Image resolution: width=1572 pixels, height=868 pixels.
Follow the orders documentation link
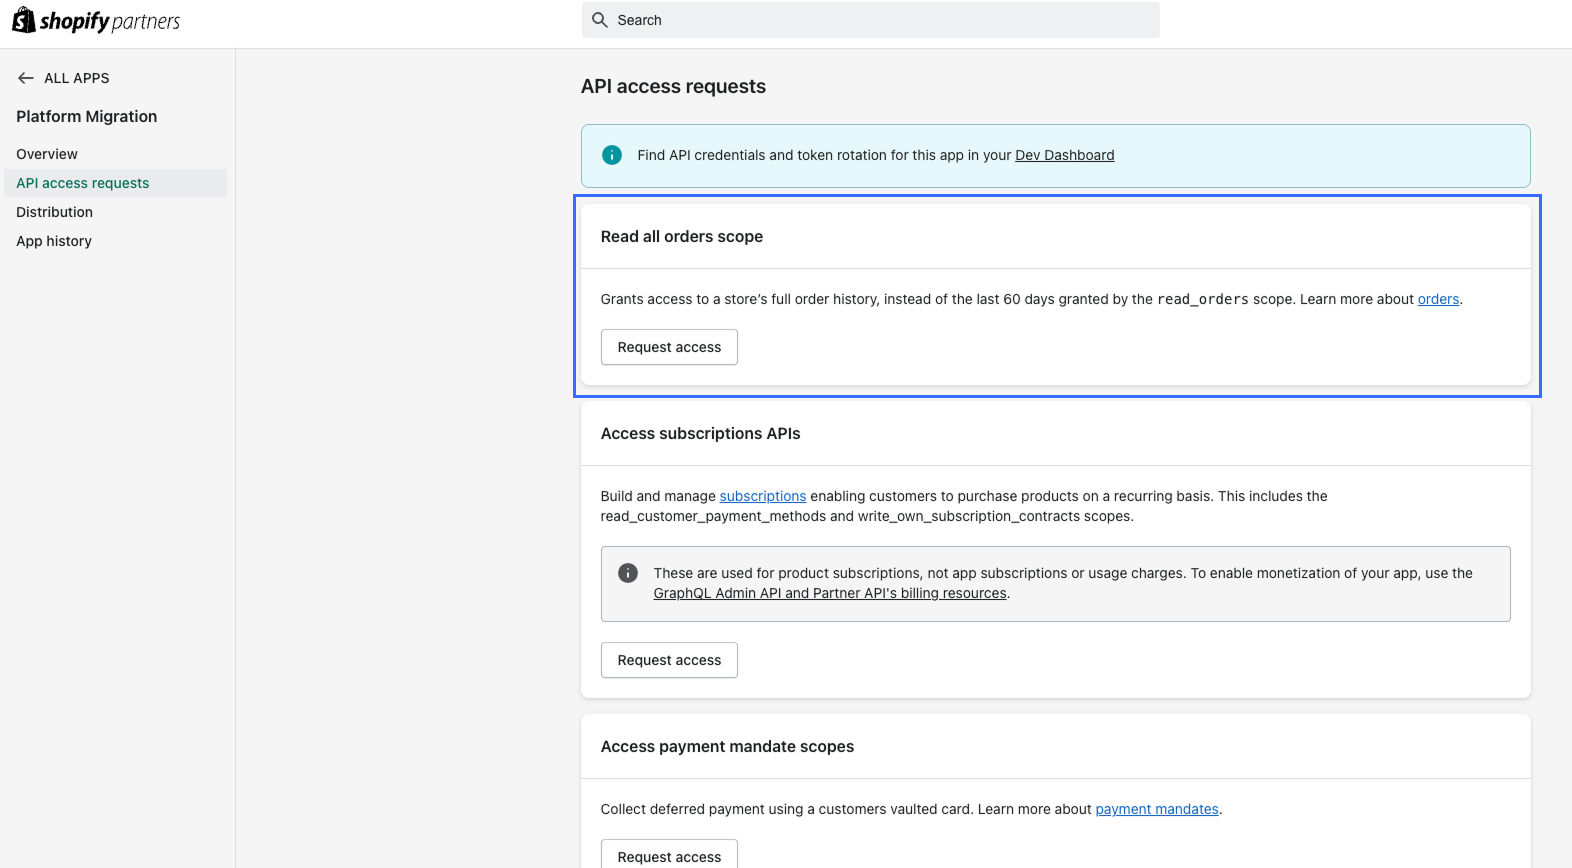[x=1438, y=299]
